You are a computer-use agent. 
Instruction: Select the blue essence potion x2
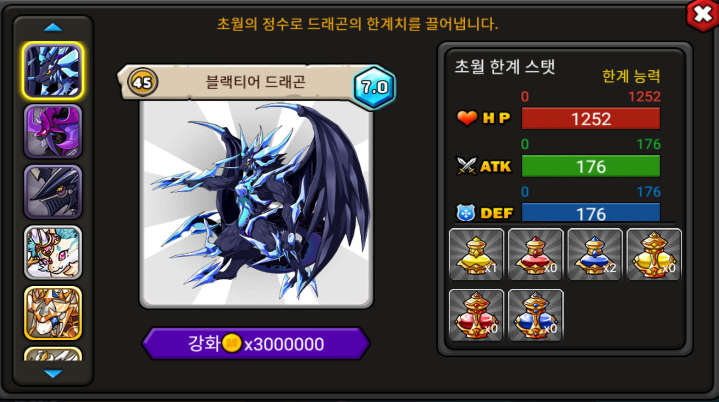click(x=595, y=254)
